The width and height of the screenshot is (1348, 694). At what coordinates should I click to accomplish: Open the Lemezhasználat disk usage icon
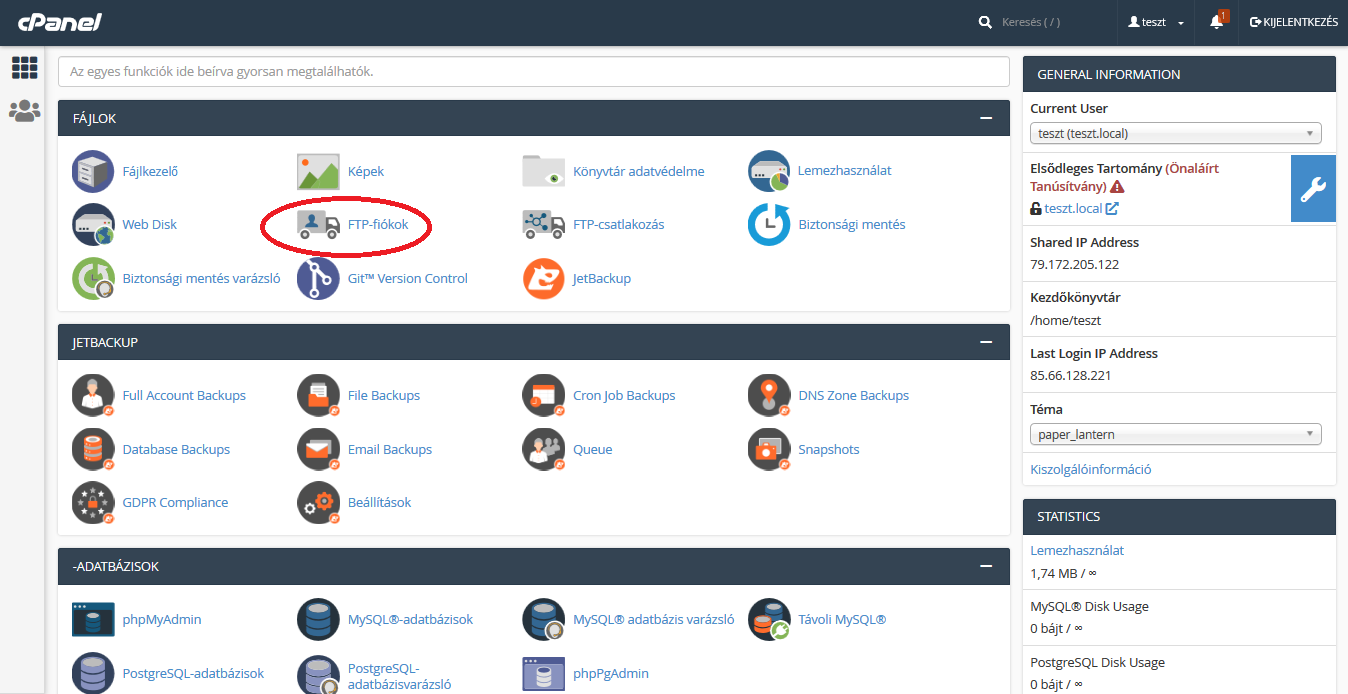(769, 171)
